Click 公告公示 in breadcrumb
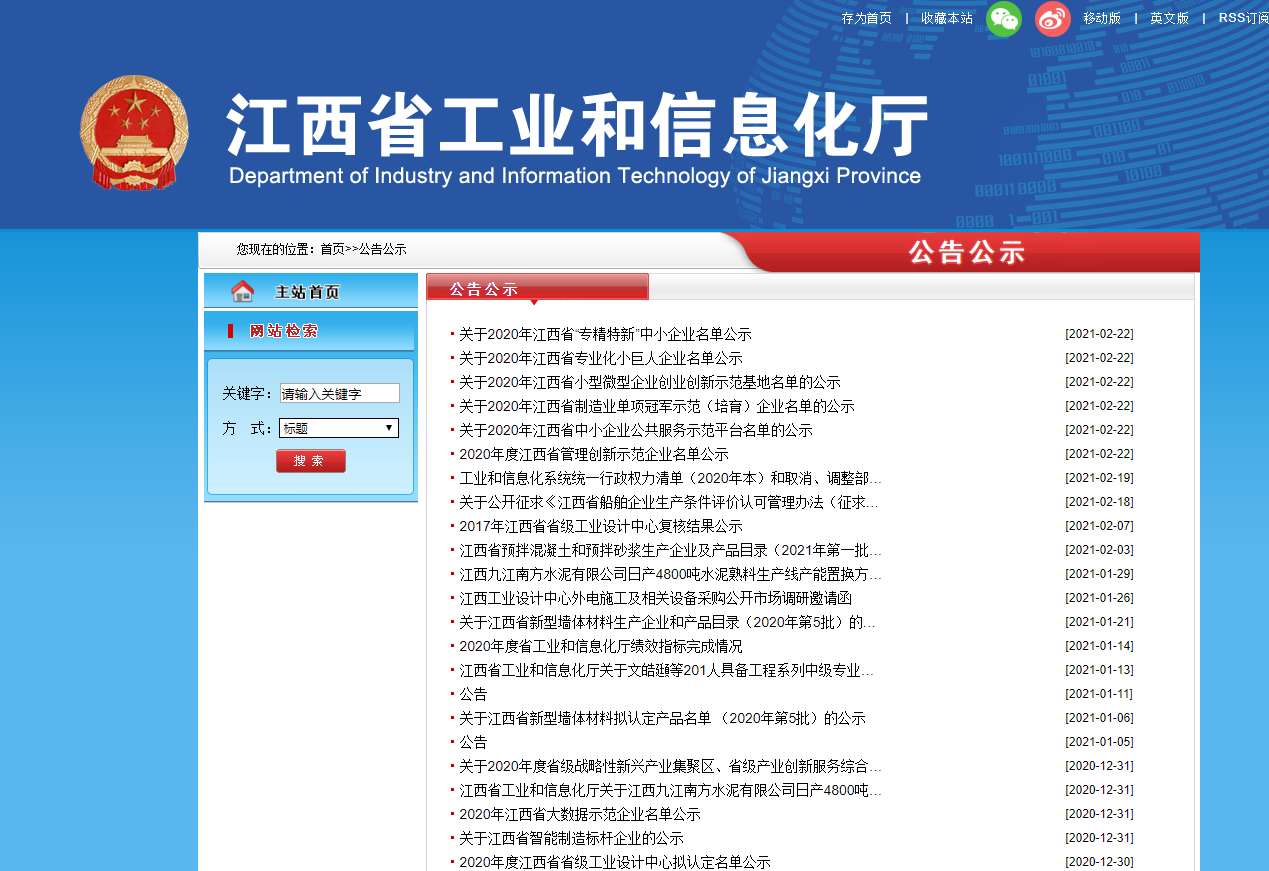This screenshot has height=871, width=1269. pyautogui.click(x=382, y=249)
